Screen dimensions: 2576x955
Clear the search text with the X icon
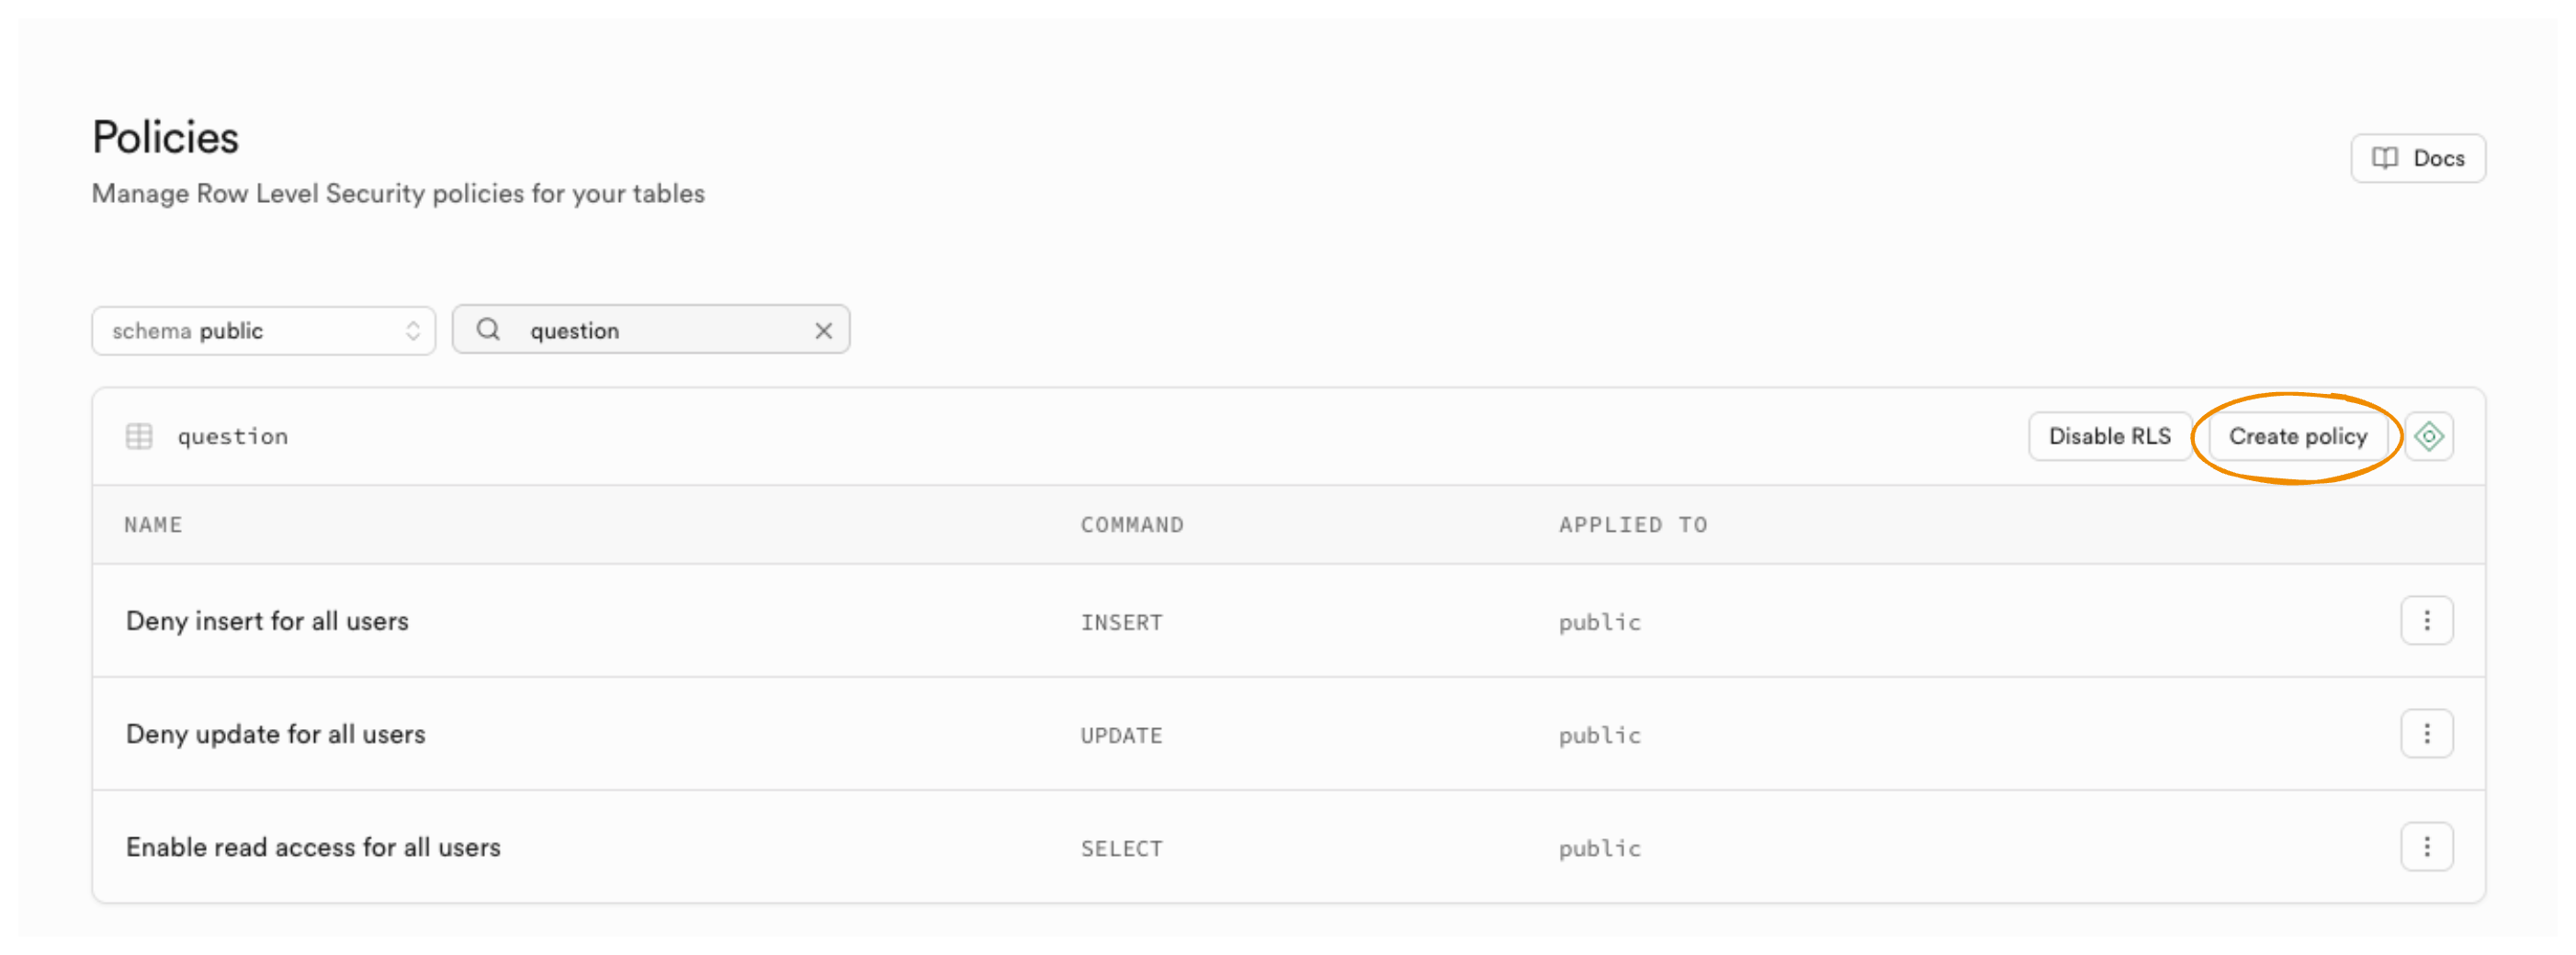click(x=823, y=331)
